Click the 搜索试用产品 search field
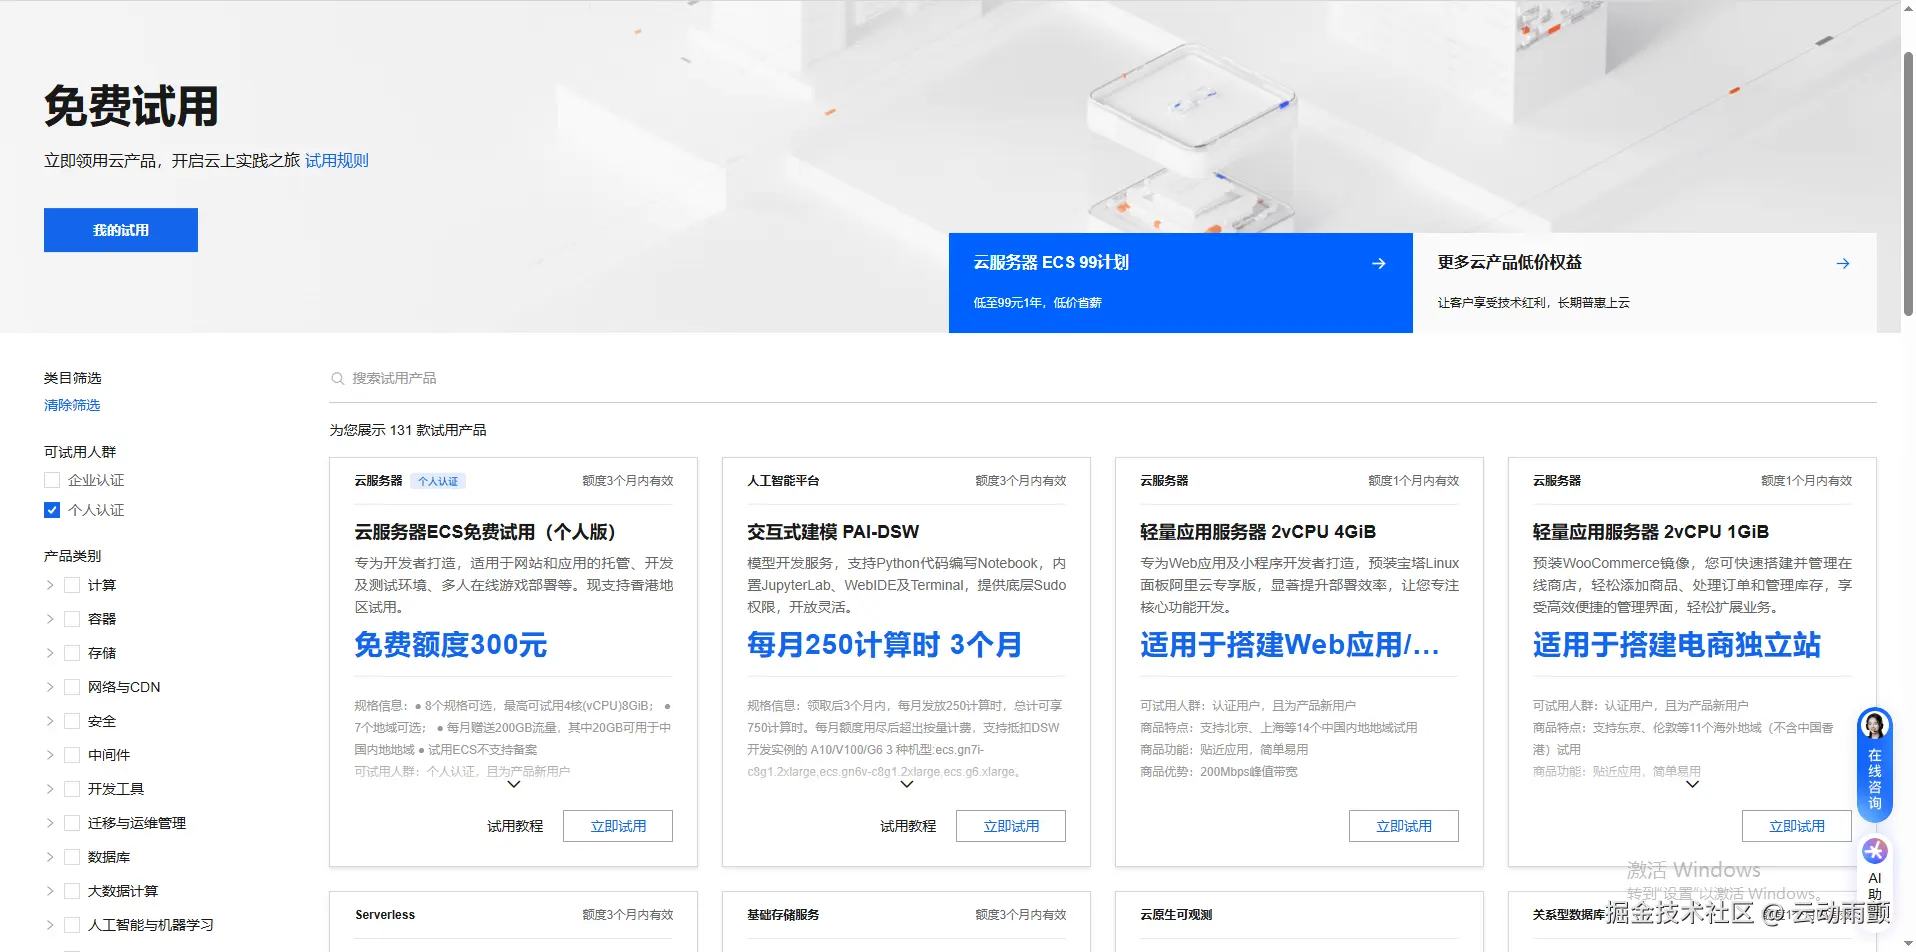This screenshot has height=952, width=1916. (x=1103, y=378)
